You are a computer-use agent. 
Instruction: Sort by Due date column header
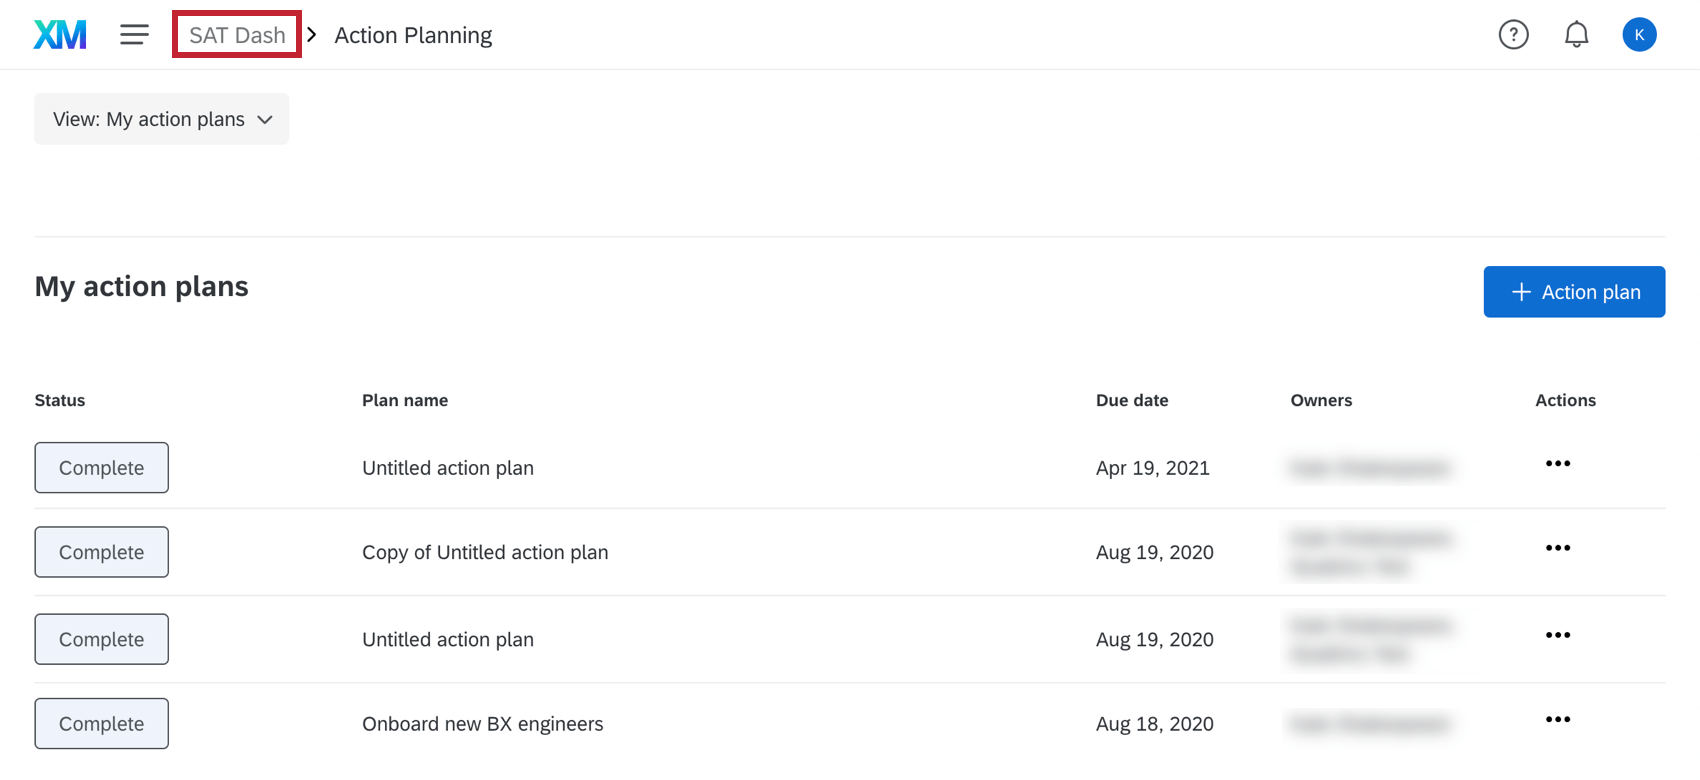click(1132, 400)
